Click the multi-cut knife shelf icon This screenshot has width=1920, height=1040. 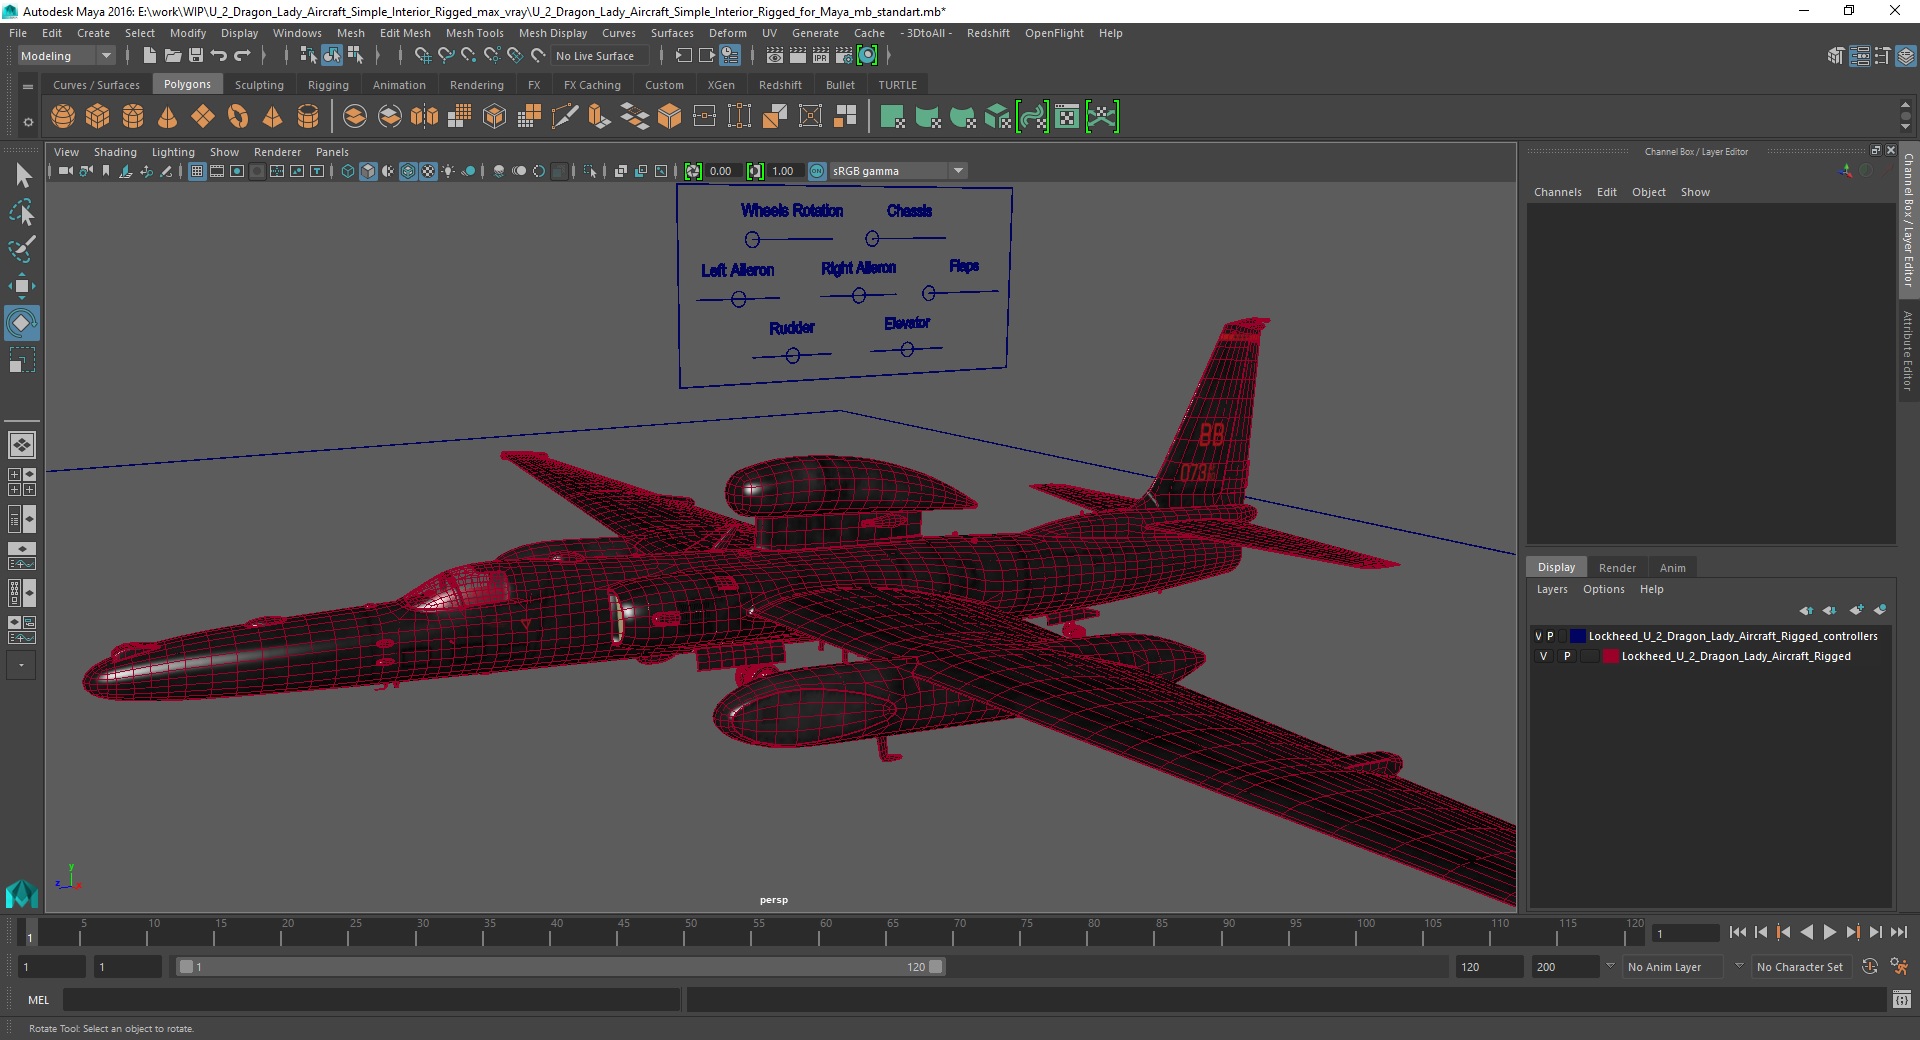[565, 117]
